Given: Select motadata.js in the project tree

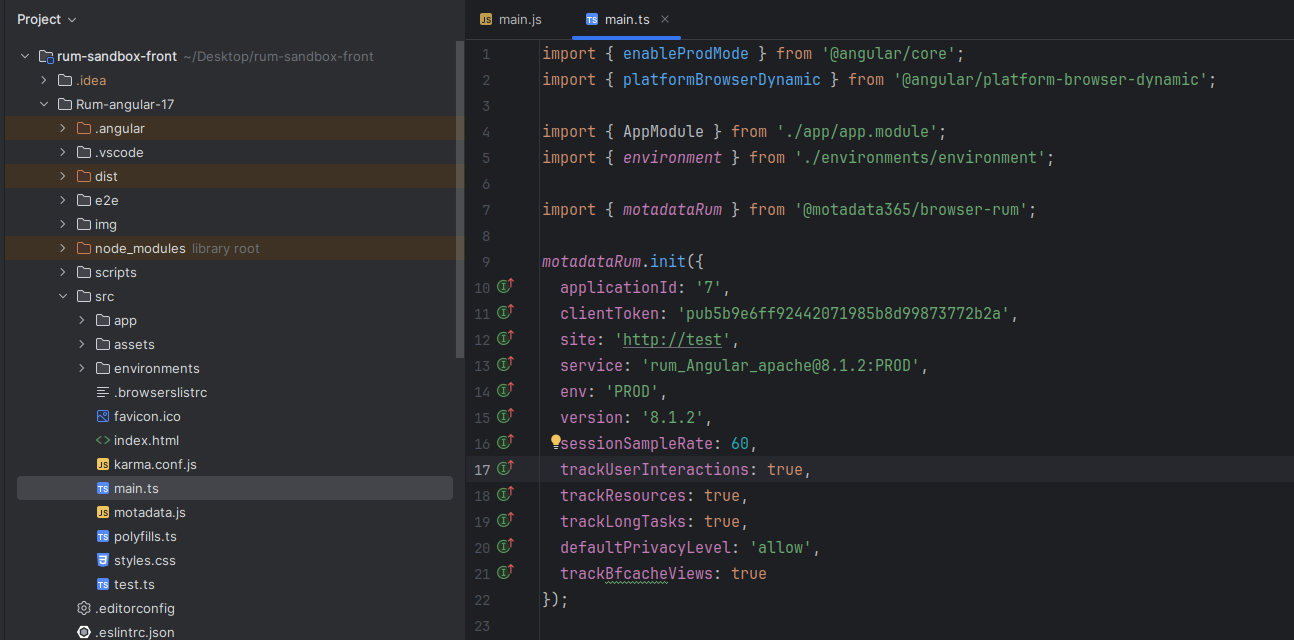Looking at the screenshot, I should tap(149, 512).
